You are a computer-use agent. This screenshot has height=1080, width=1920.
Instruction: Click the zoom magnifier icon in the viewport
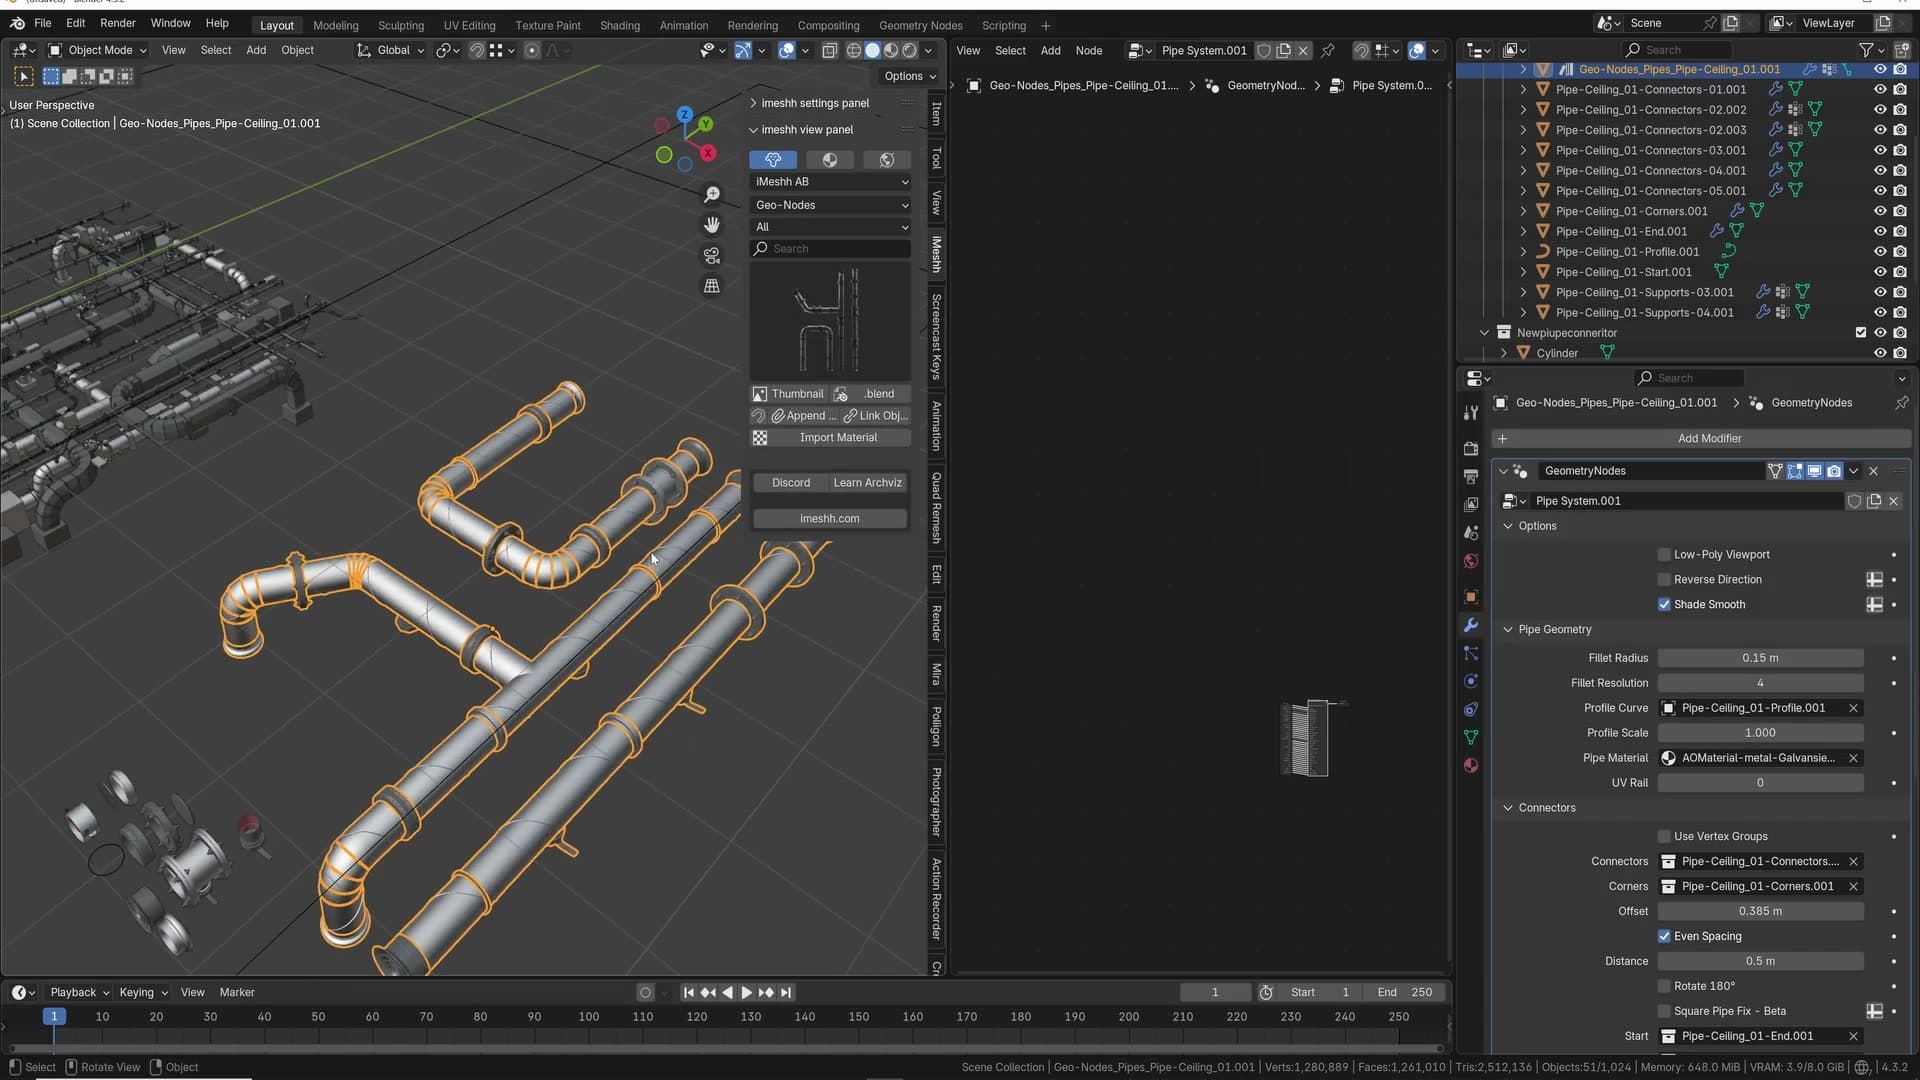712,195
